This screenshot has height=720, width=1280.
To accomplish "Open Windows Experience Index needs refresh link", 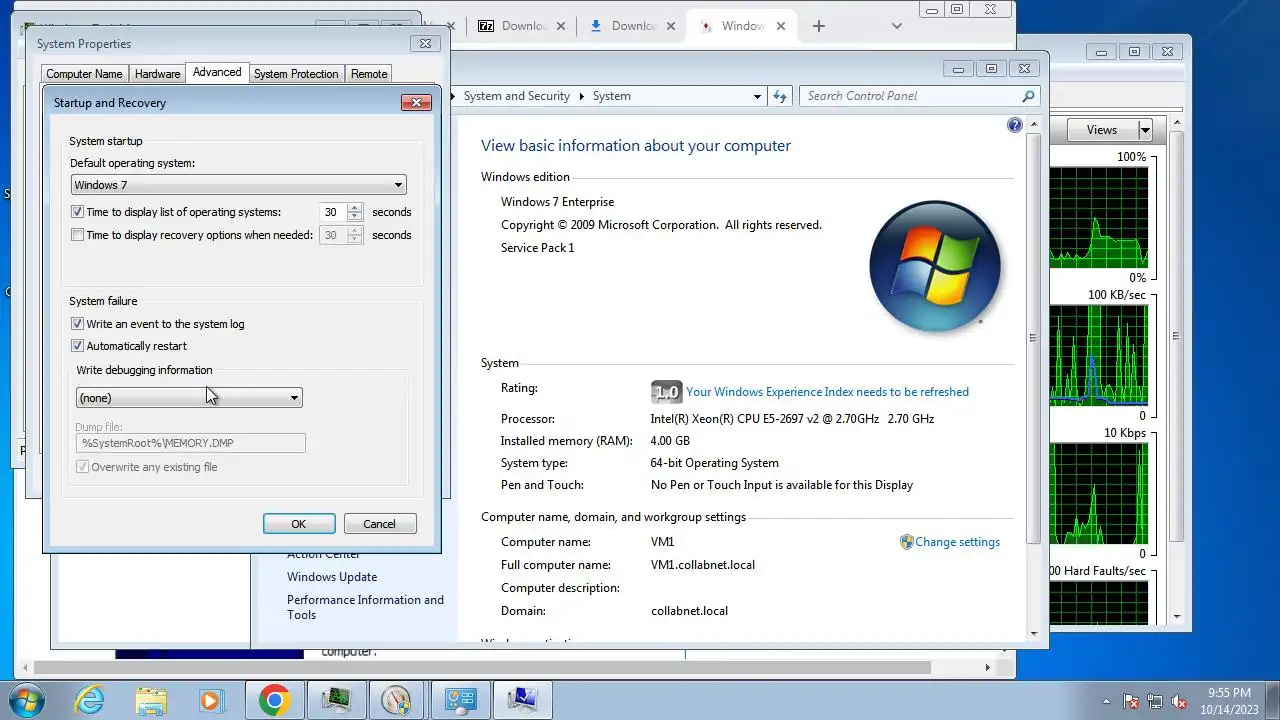I will coord(827,392).
